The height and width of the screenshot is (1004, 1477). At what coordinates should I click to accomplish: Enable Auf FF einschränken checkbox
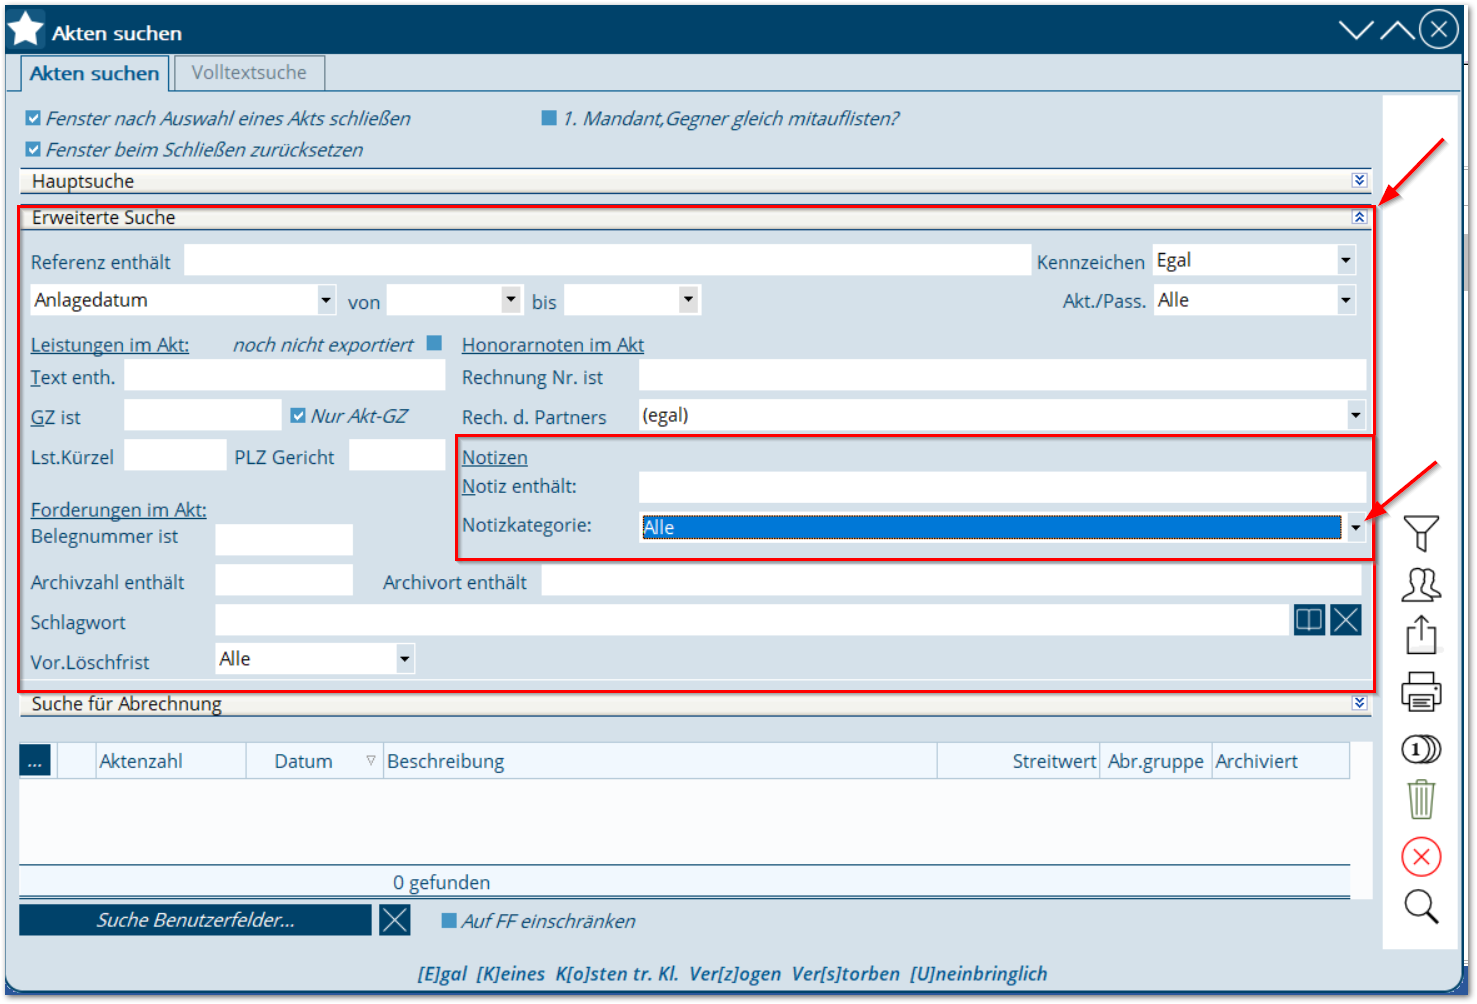[x=449, y=921]
